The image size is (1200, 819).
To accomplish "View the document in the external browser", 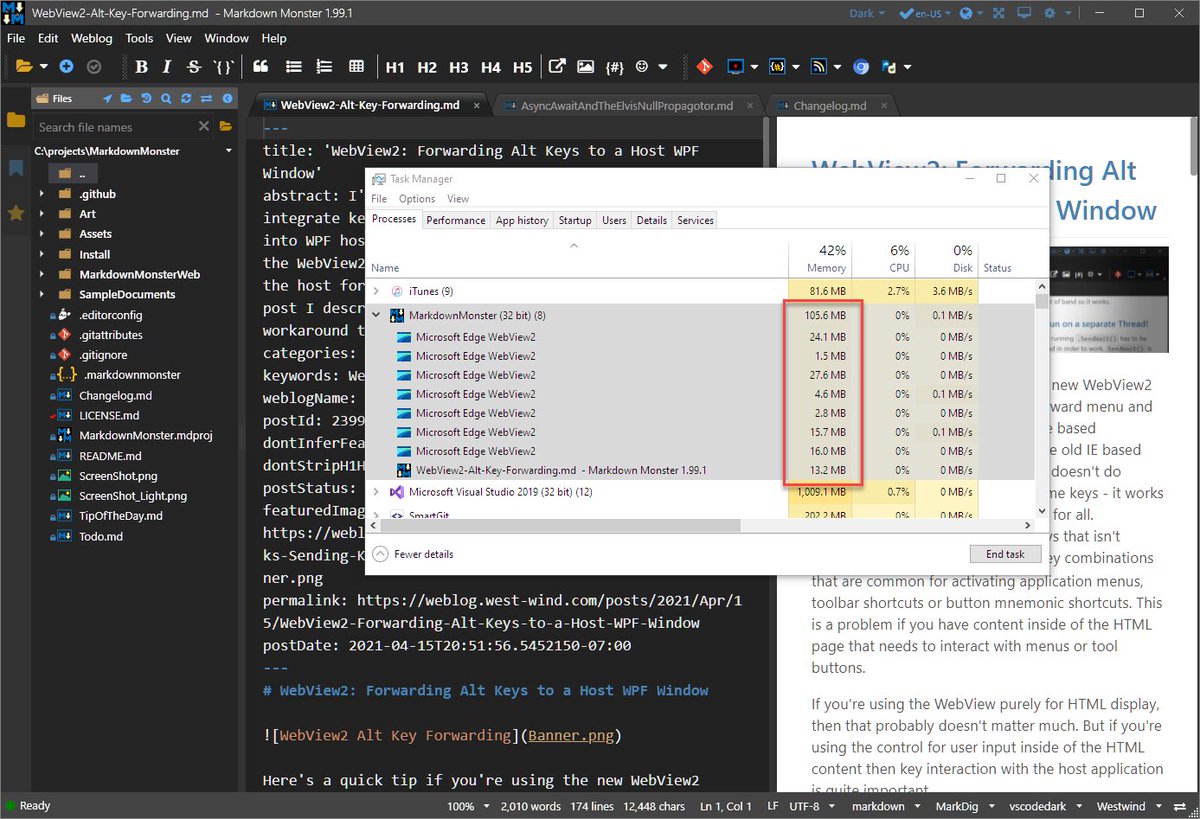I will (861, 67).
